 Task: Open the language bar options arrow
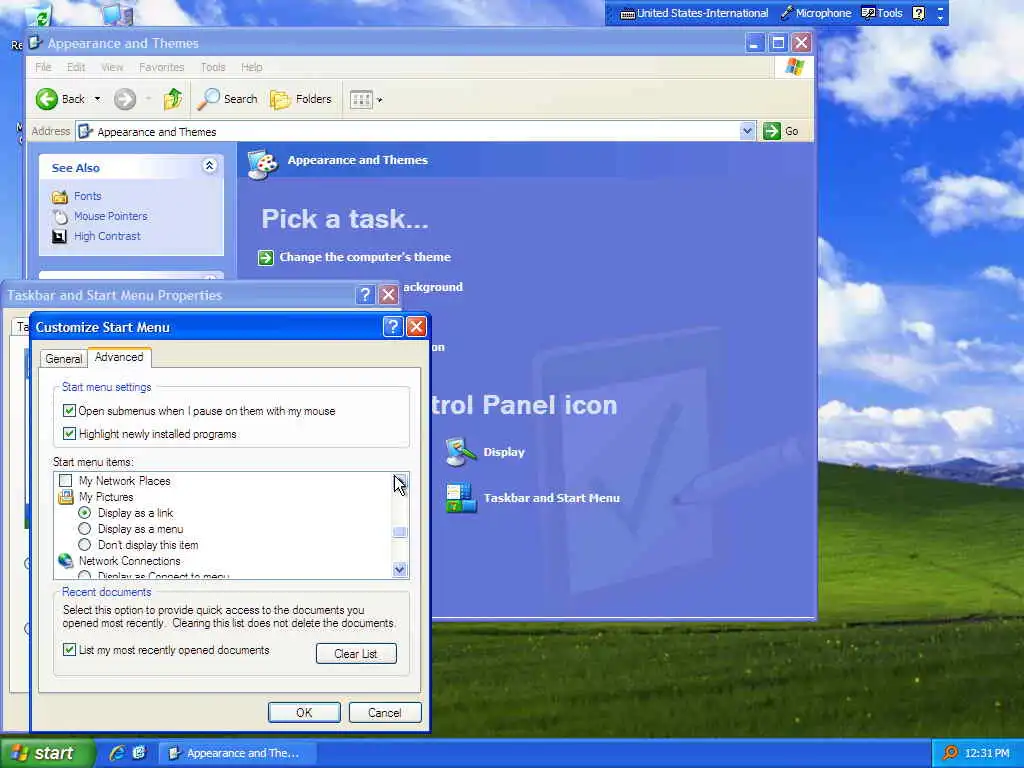point(940,16)
